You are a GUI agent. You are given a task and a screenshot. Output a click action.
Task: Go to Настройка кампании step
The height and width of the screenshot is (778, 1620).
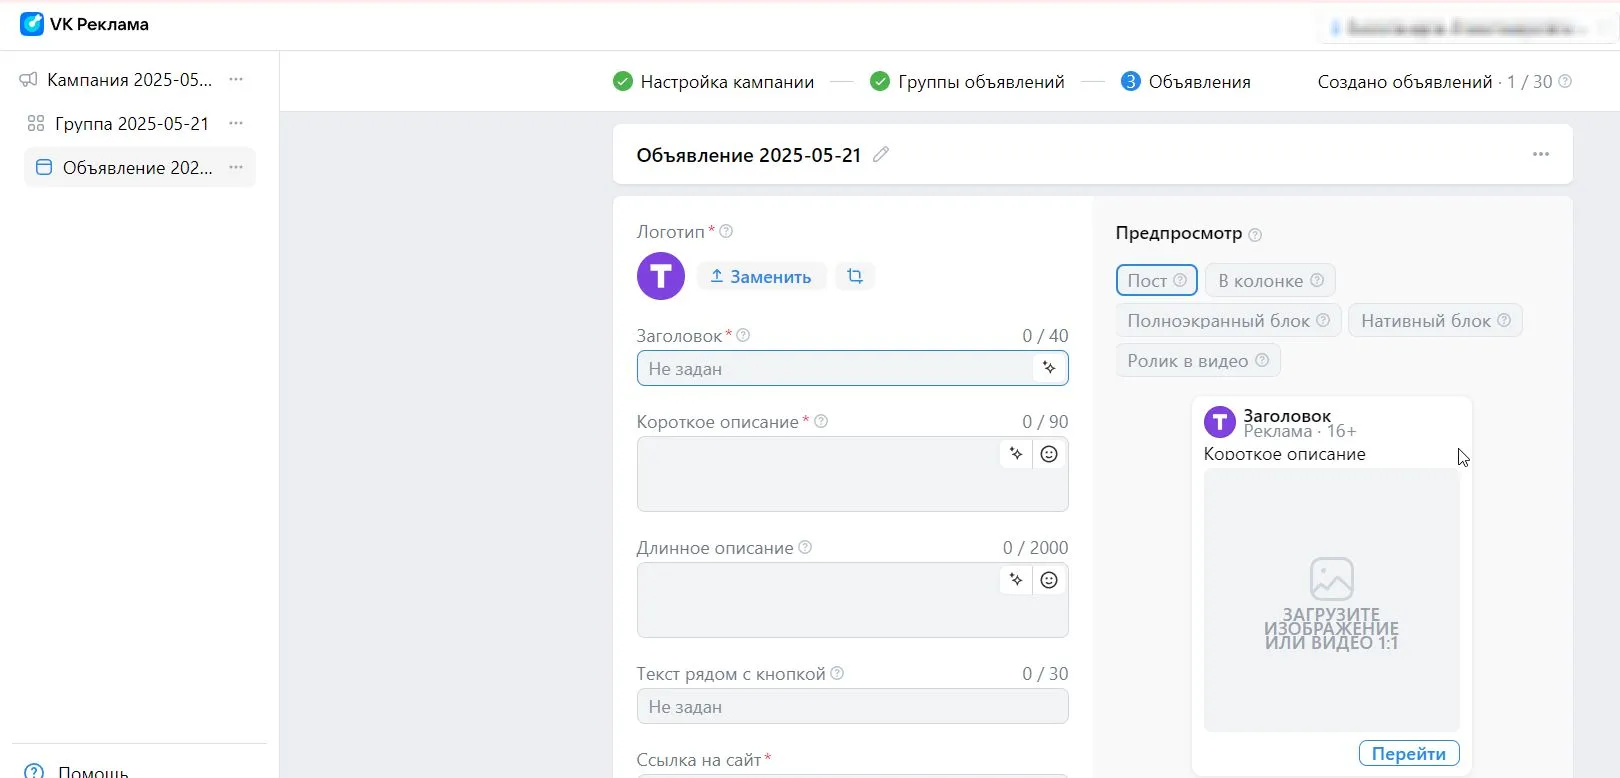pyautogui.click(x=714, y=82)
